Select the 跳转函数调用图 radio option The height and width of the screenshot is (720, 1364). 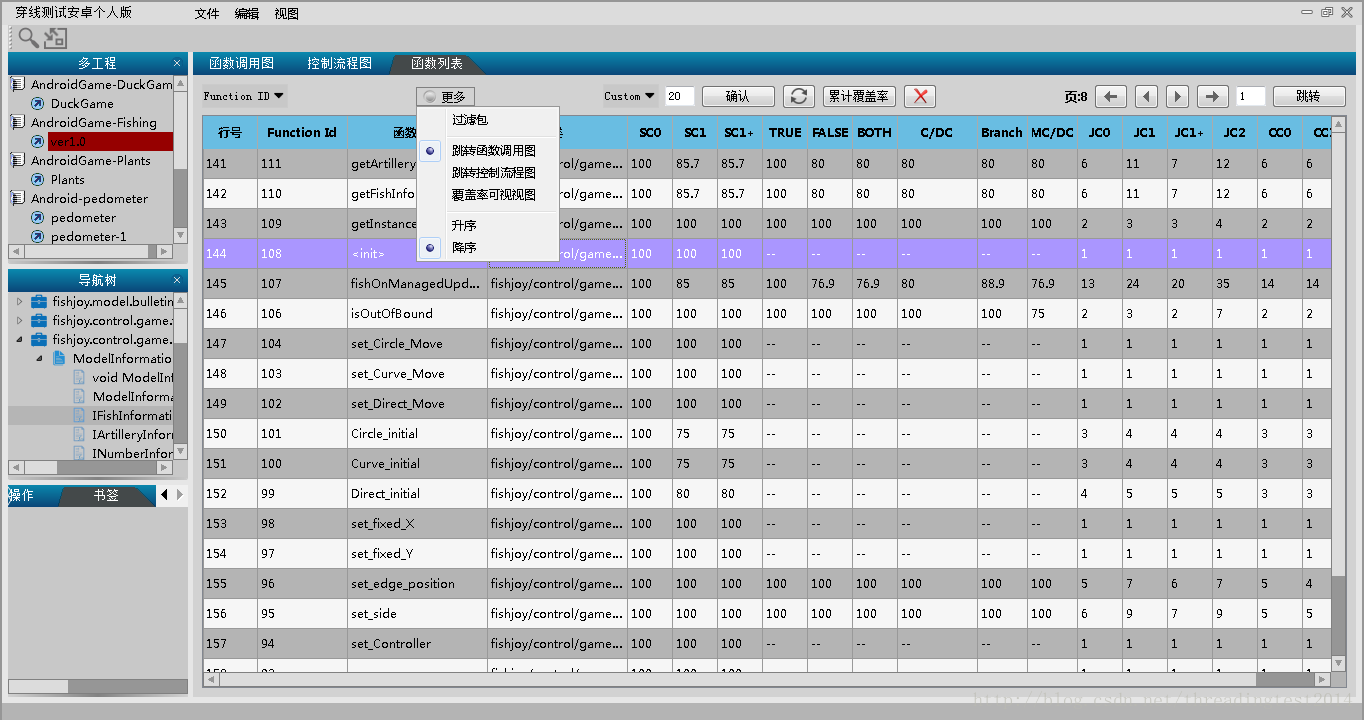coord(430,150)
